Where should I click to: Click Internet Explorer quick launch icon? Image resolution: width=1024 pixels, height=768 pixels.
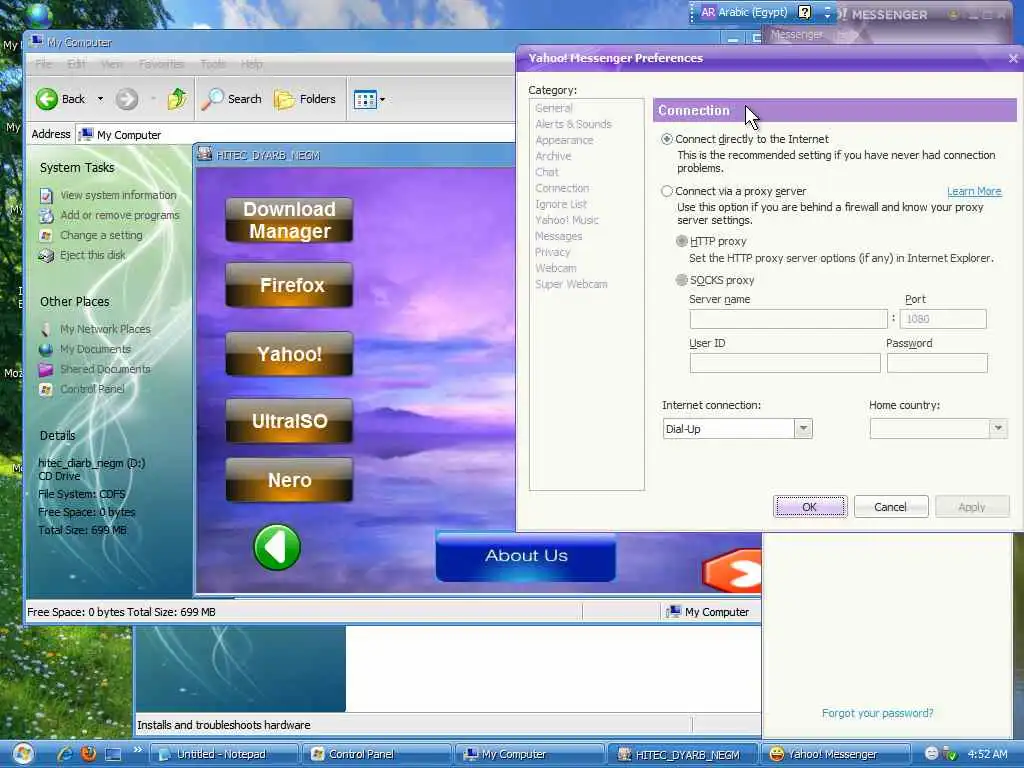64,754
